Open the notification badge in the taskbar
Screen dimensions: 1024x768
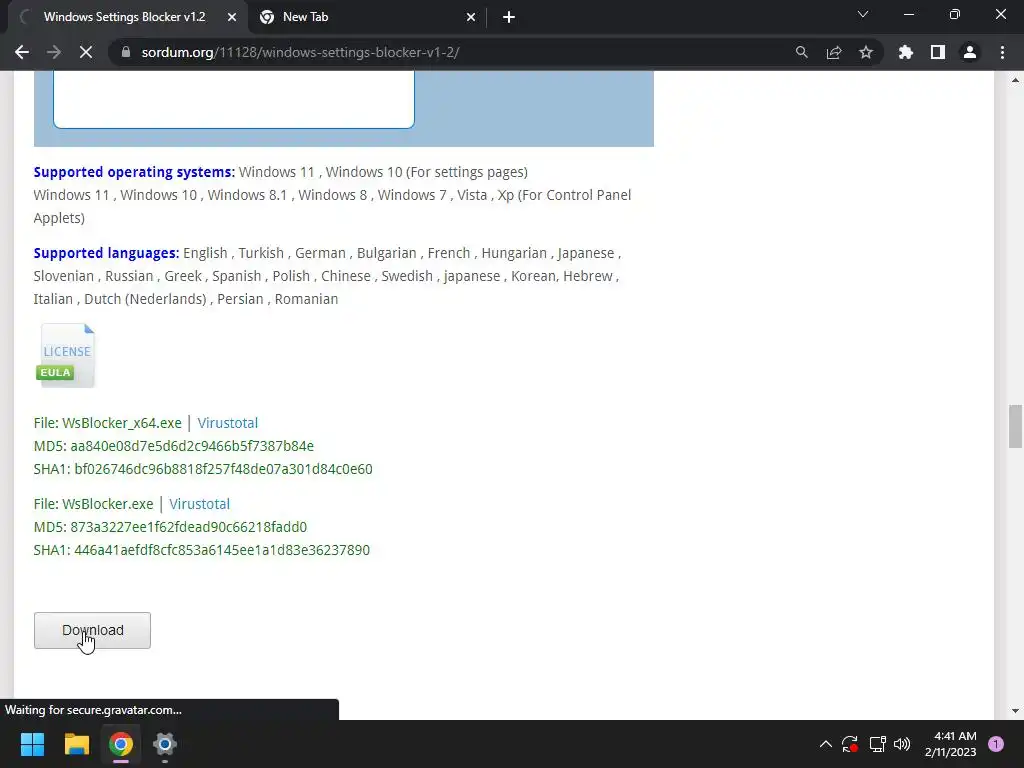click(996, 744)
